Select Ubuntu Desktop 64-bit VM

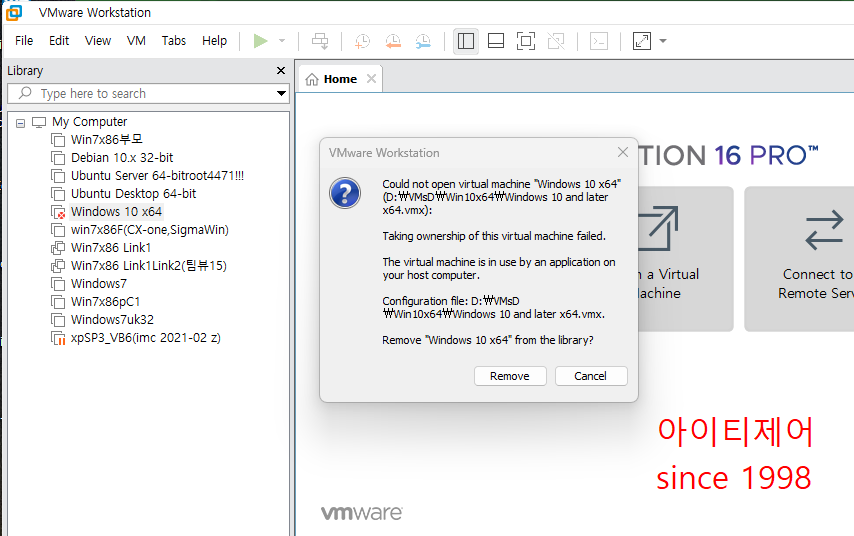tap(133, 193)
